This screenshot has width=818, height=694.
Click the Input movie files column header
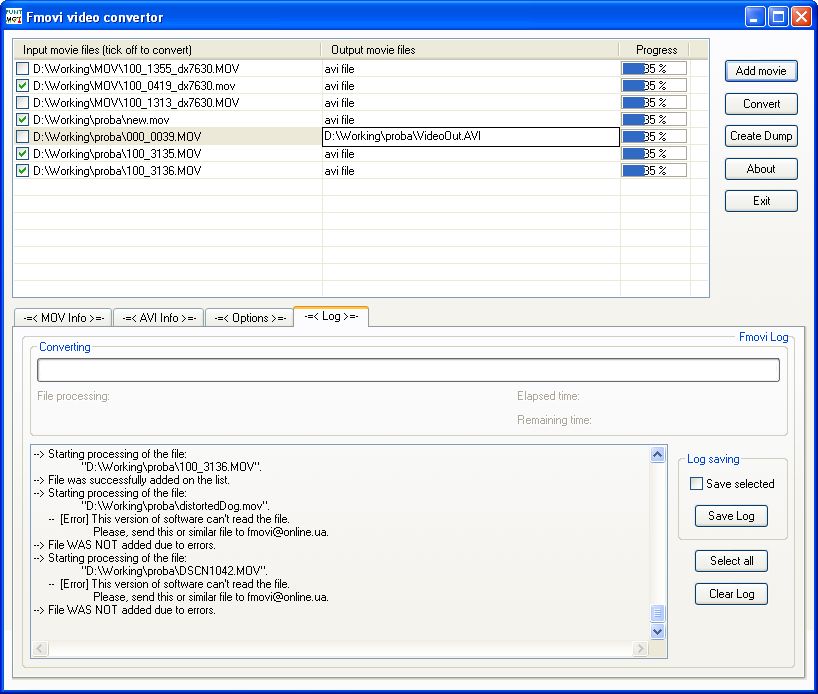tap(167, 50)
